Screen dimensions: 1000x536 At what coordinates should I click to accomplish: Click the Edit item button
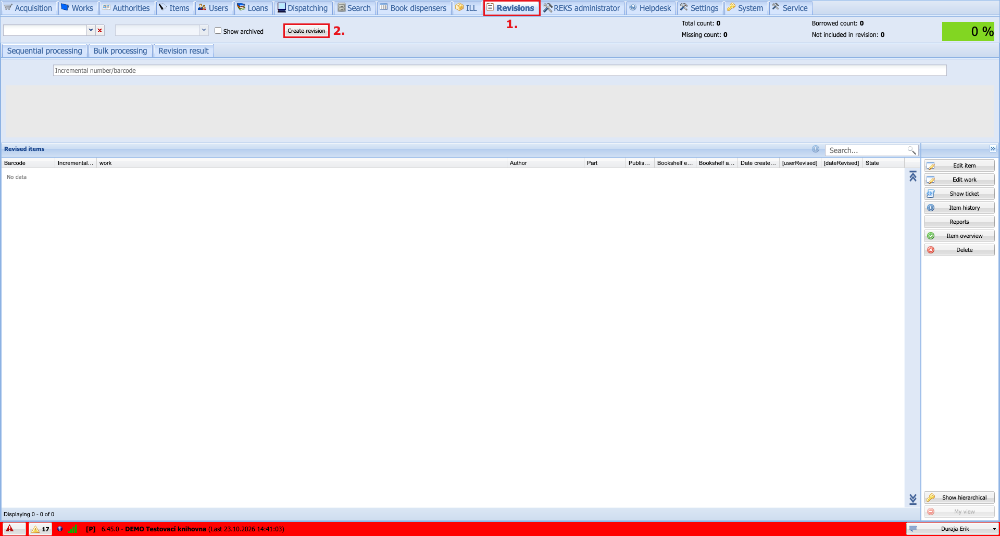(959, 166)
